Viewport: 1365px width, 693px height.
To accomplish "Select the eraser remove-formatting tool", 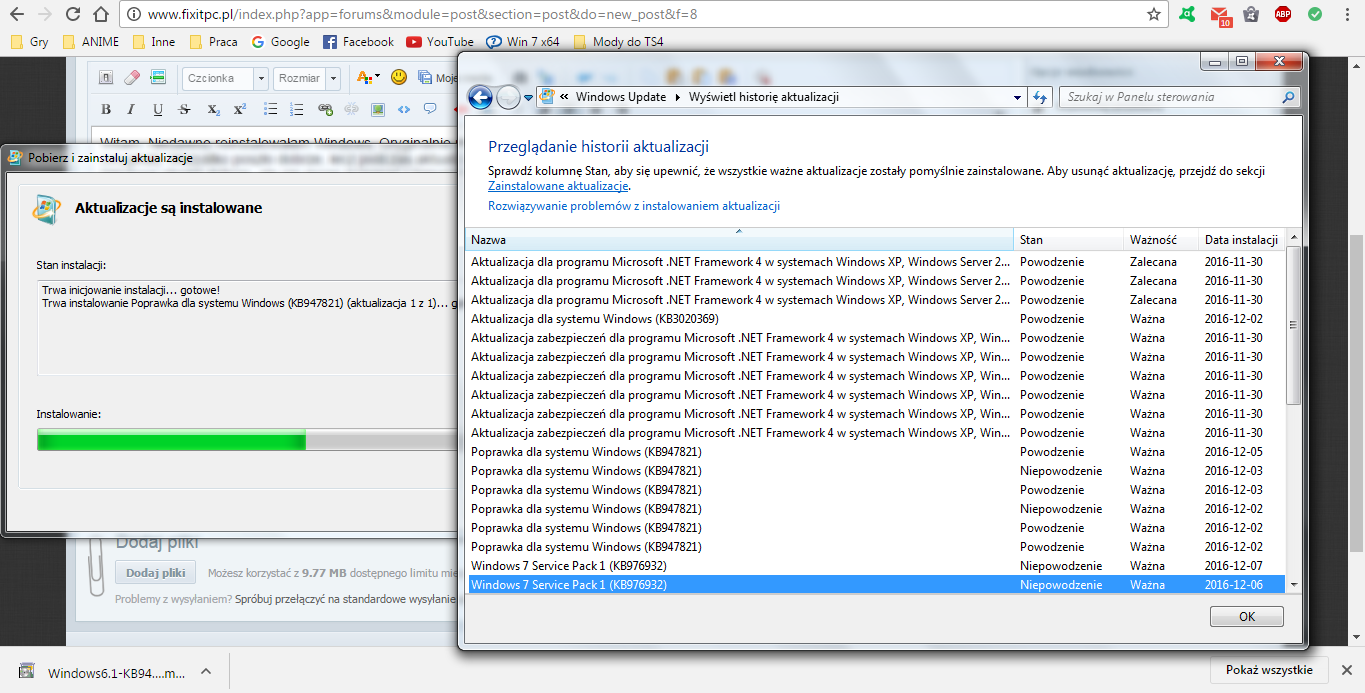I will pyautogui.click(x=132, y=78).
